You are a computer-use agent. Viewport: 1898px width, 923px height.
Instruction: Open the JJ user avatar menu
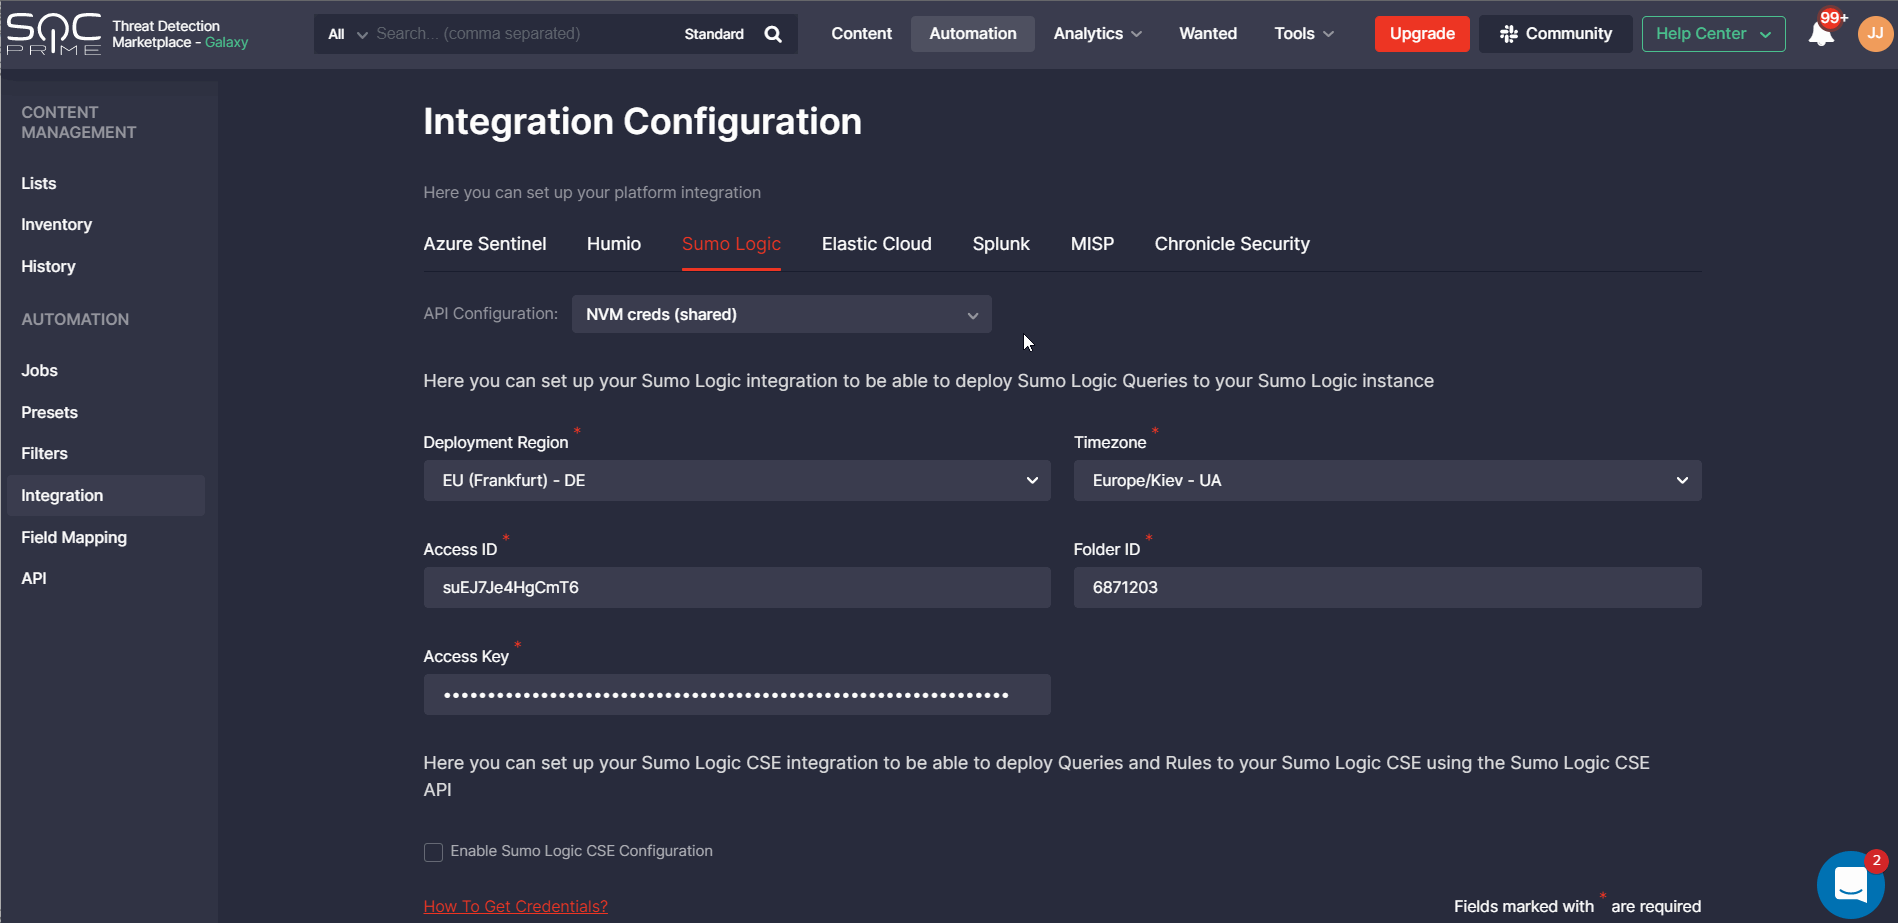click(1875, 34)
